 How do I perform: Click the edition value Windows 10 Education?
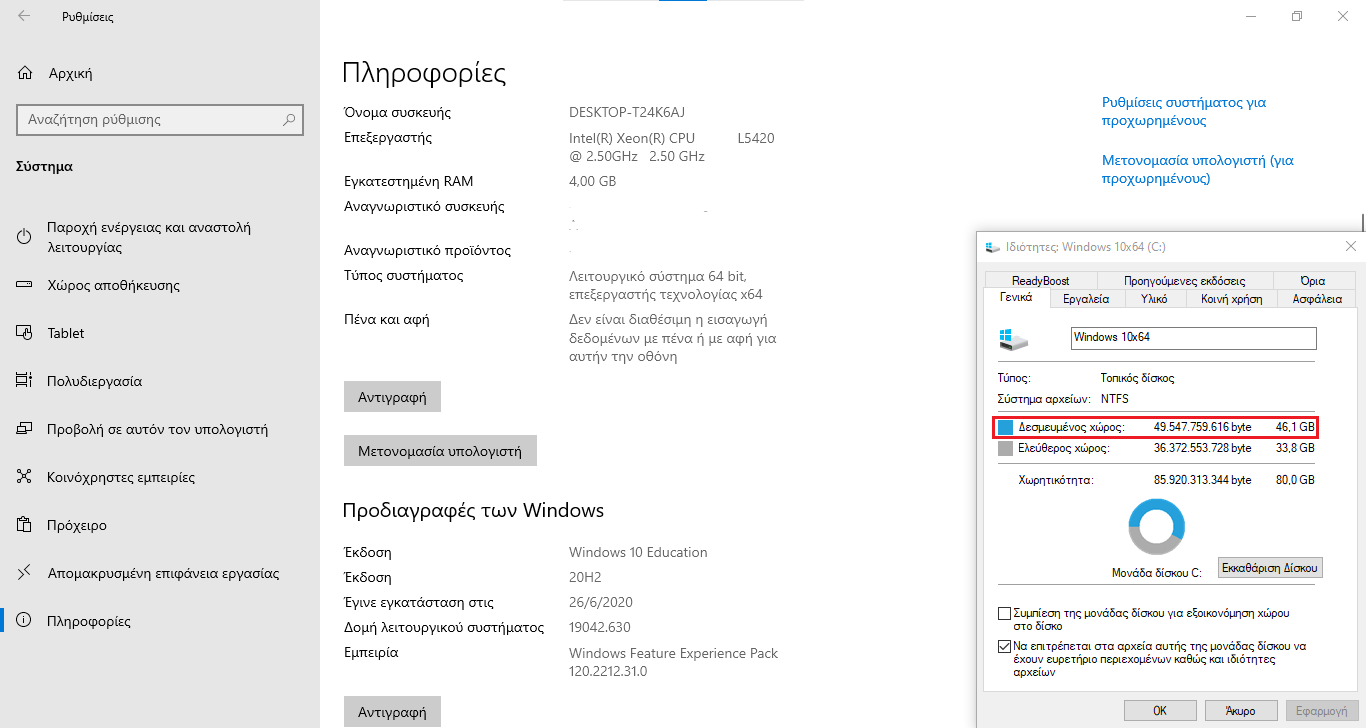tap(638, 552)
